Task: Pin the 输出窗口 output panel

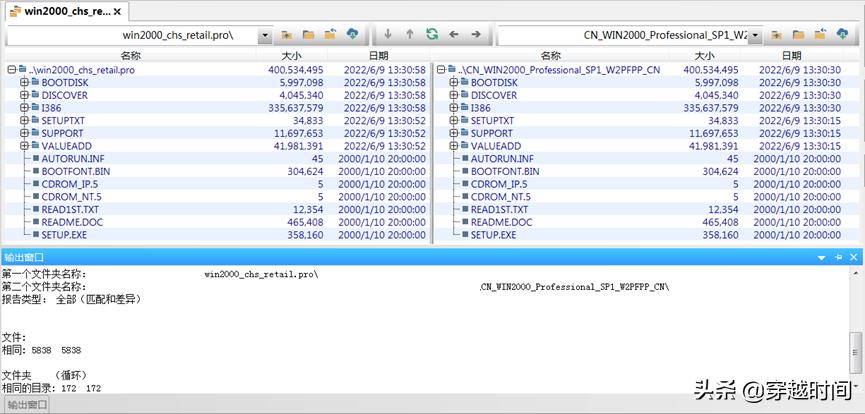Action: [x=839, y=258]
